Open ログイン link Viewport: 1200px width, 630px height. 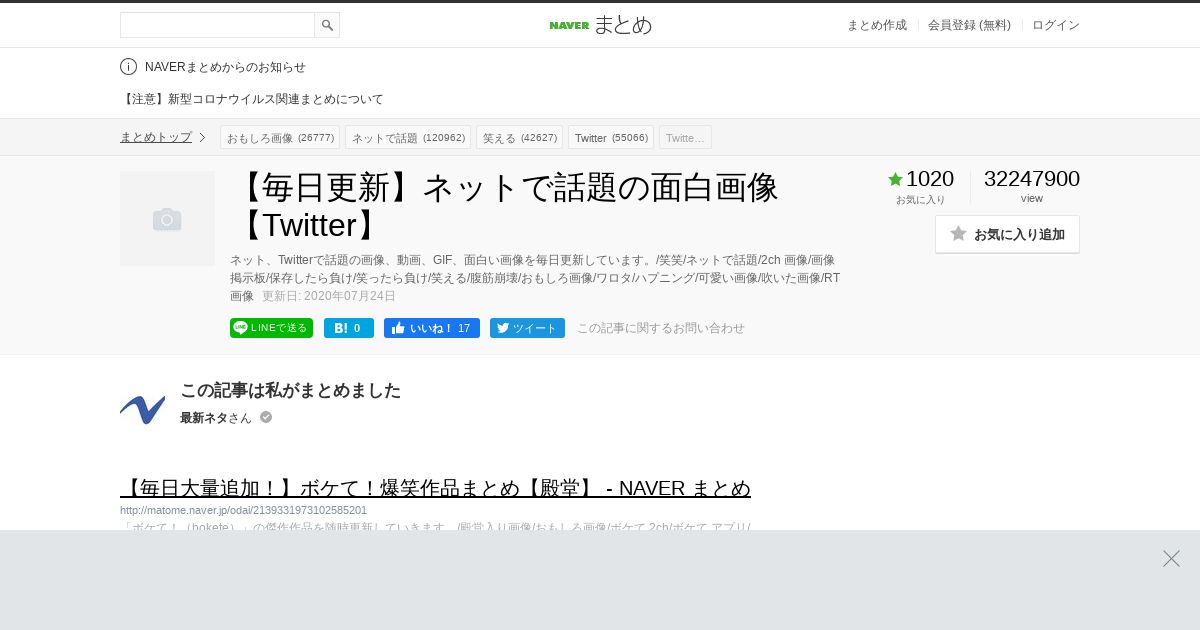click(1056, 25)
